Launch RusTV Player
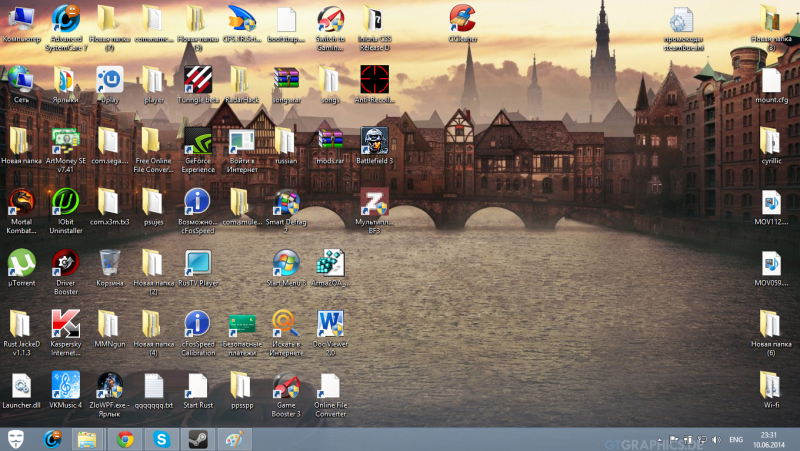The image size is (800, 451). coord(198,263)
